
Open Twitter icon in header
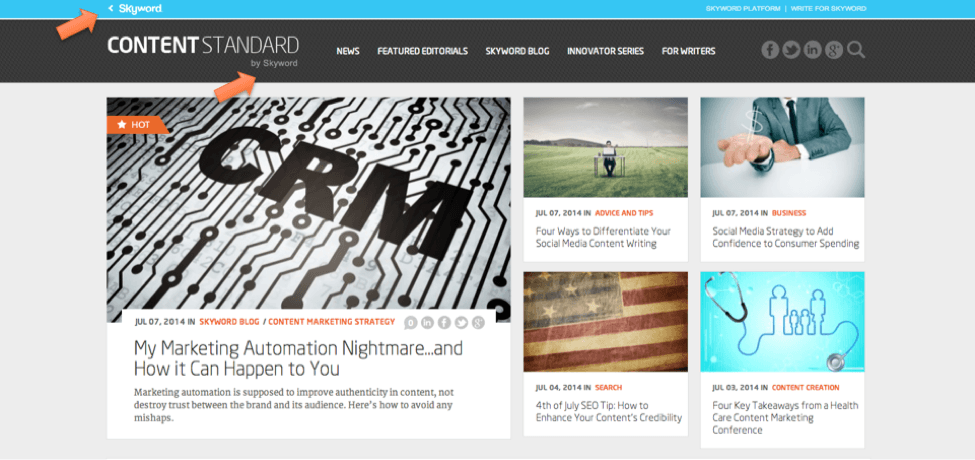tap(791, 50)
